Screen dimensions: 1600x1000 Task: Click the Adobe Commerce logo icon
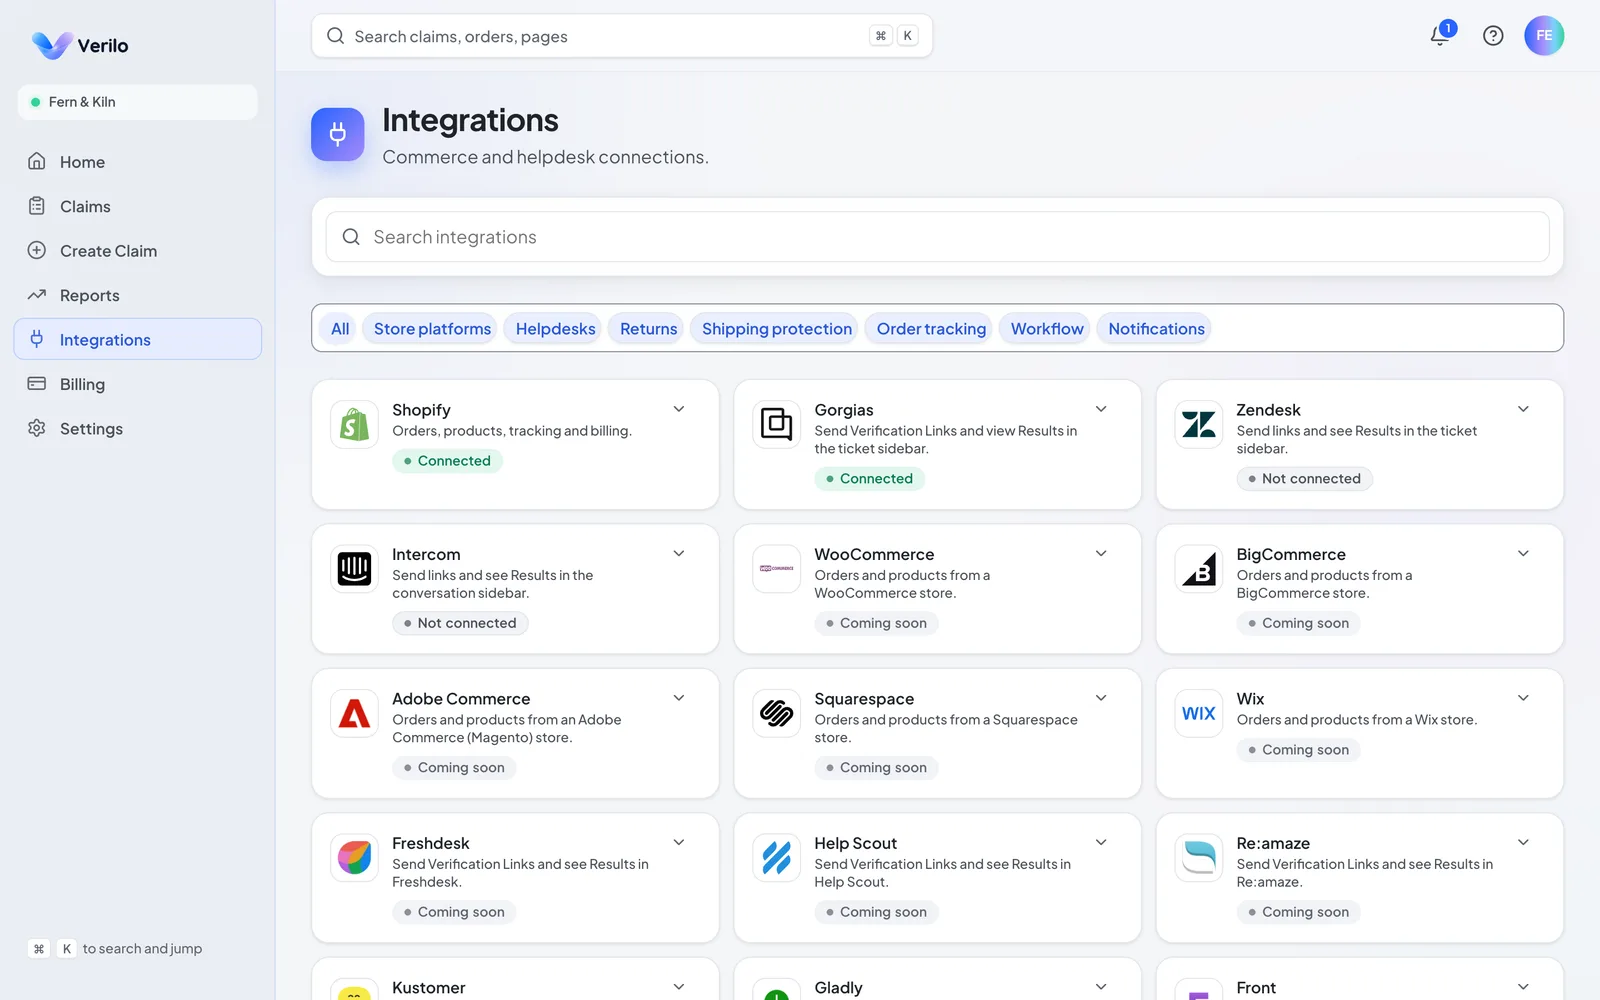coord(355,713)
